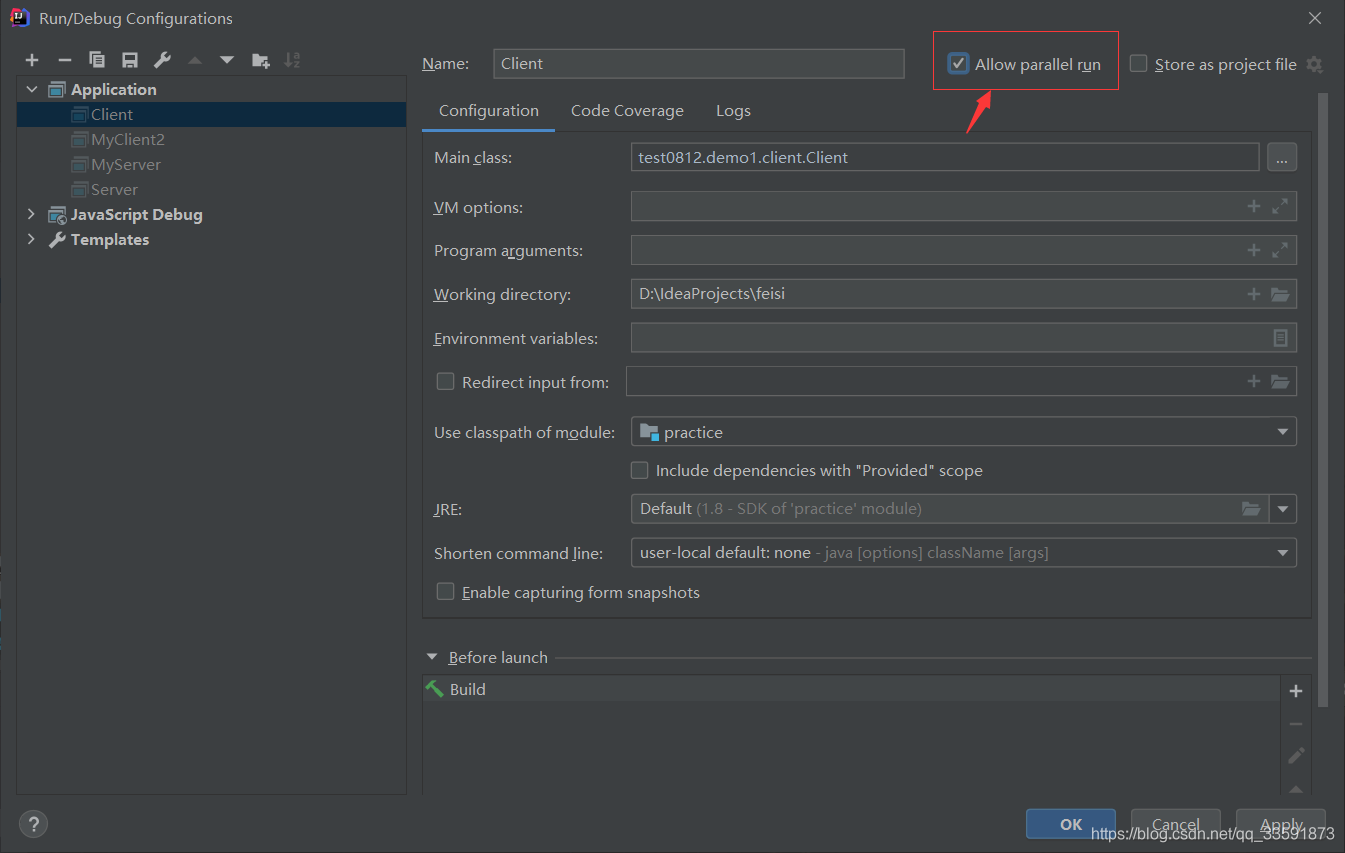The image size is (1345, 853).
Task: Switch to the Code Coverage tab
Action: [627, 111]
